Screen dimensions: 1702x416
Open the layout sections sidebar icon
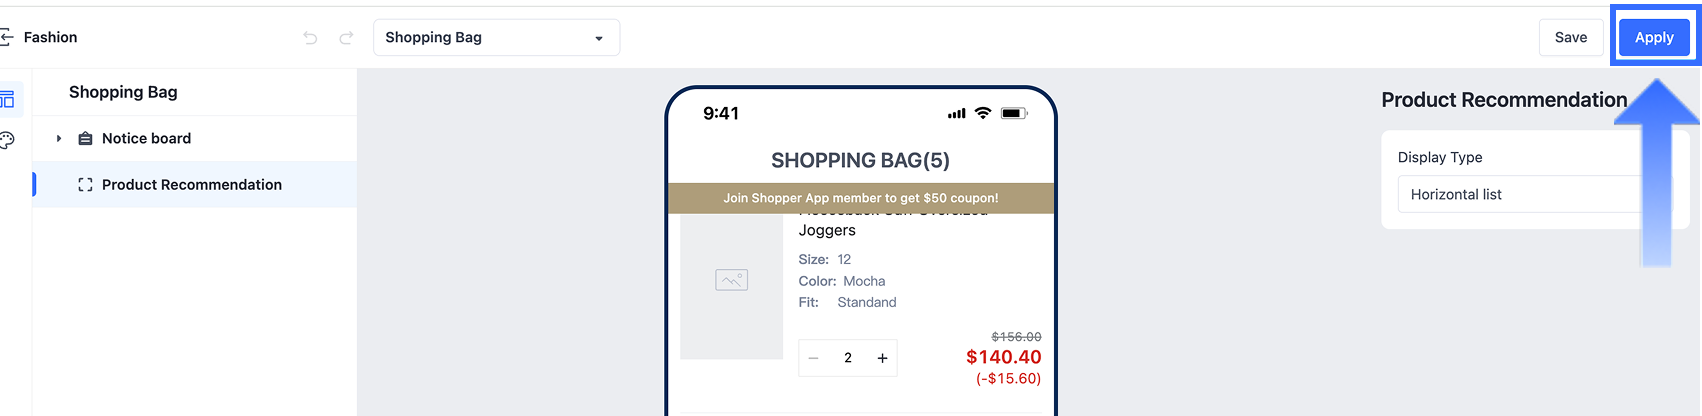(x=8, y=99)
